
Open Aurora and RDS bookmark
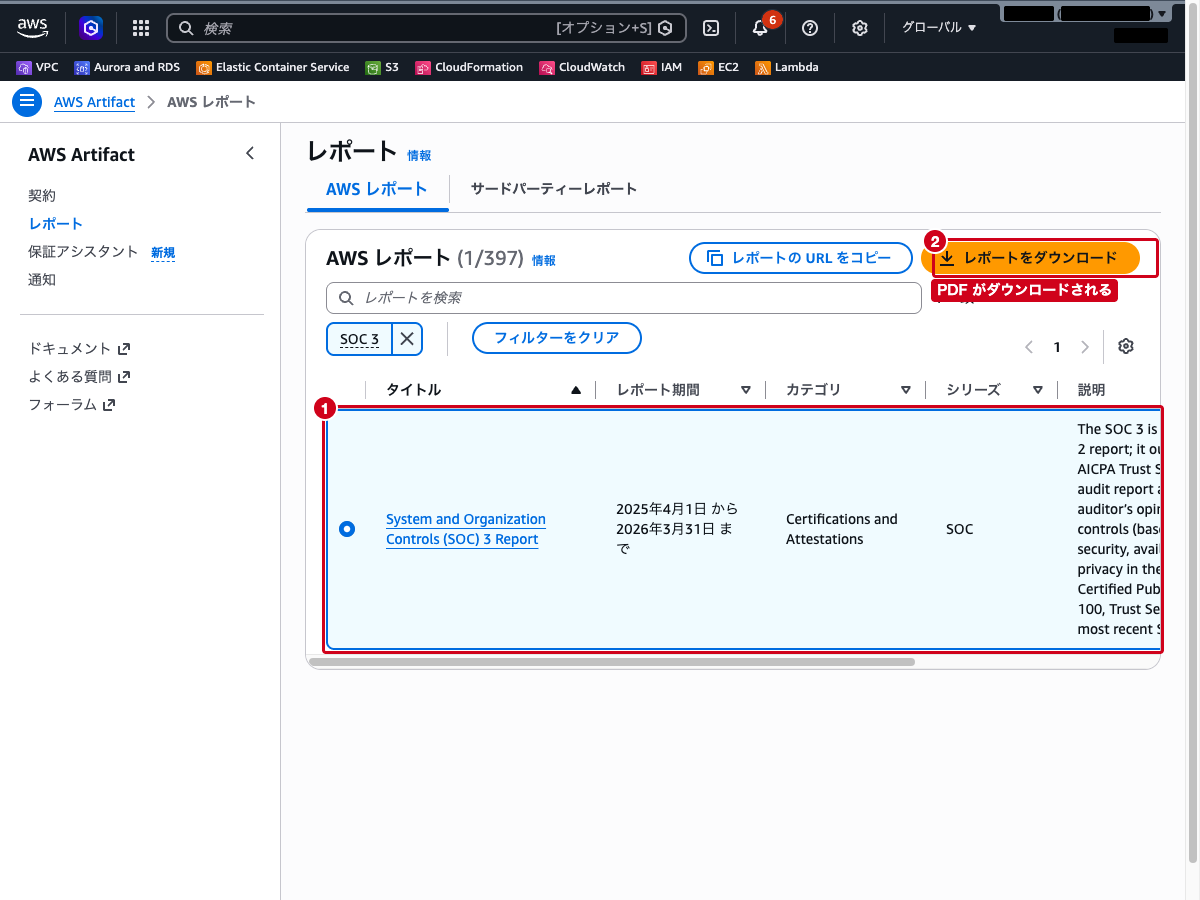click(x=128, y=67)
